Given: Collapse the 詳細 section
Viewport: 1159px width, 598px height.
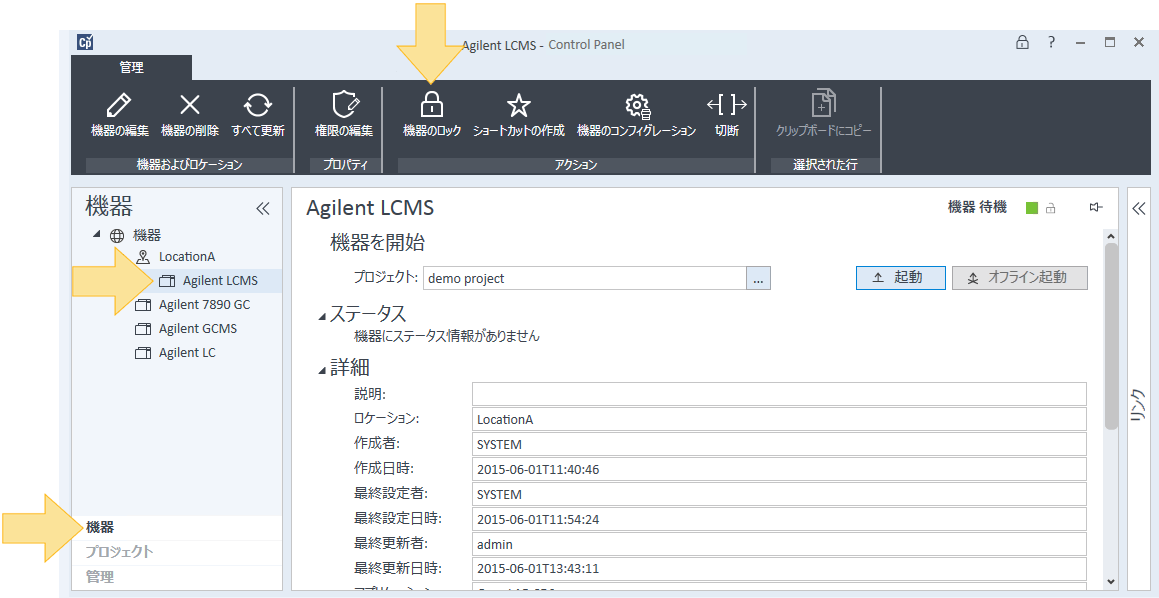Looking at the screenshot, I should click(322, 370).
